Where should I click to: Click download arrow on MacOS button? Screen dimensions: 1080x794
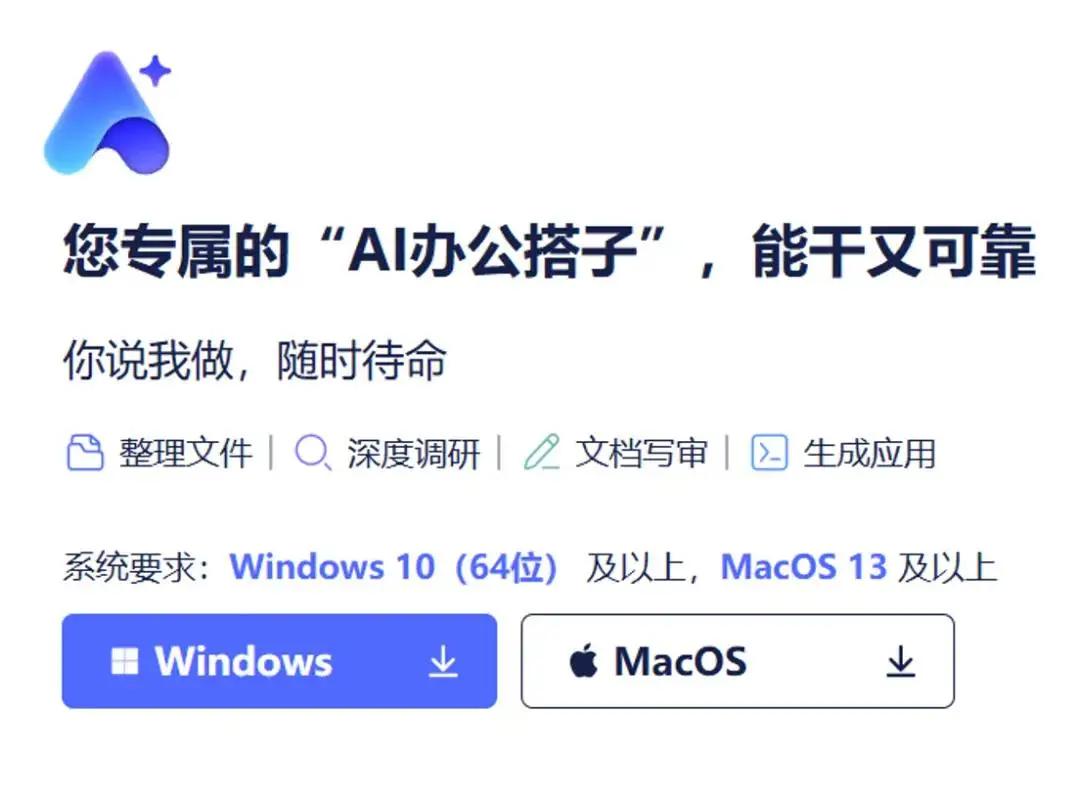[x=900, y=661]
